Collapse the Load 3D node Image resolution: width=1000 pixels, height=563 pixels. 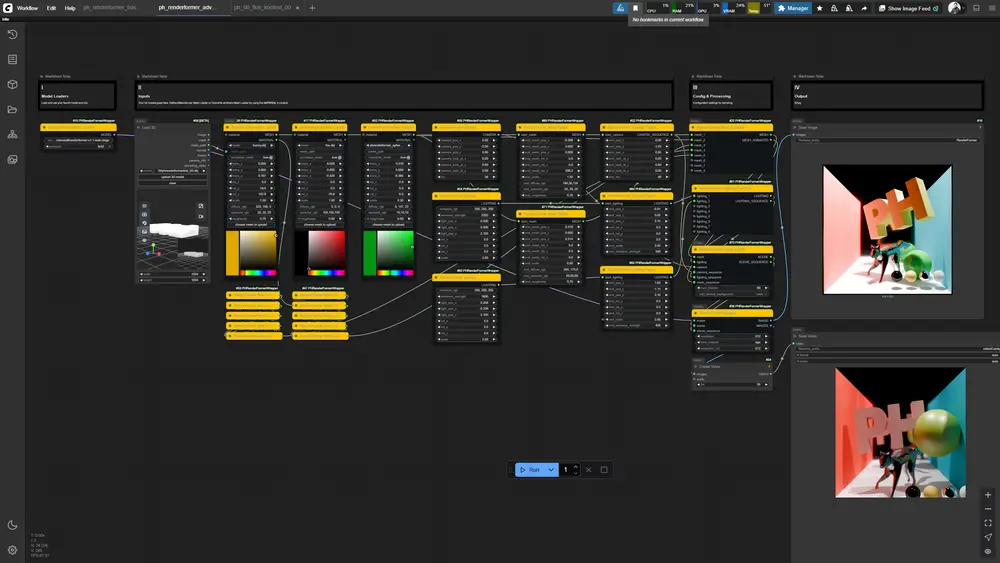138,128
